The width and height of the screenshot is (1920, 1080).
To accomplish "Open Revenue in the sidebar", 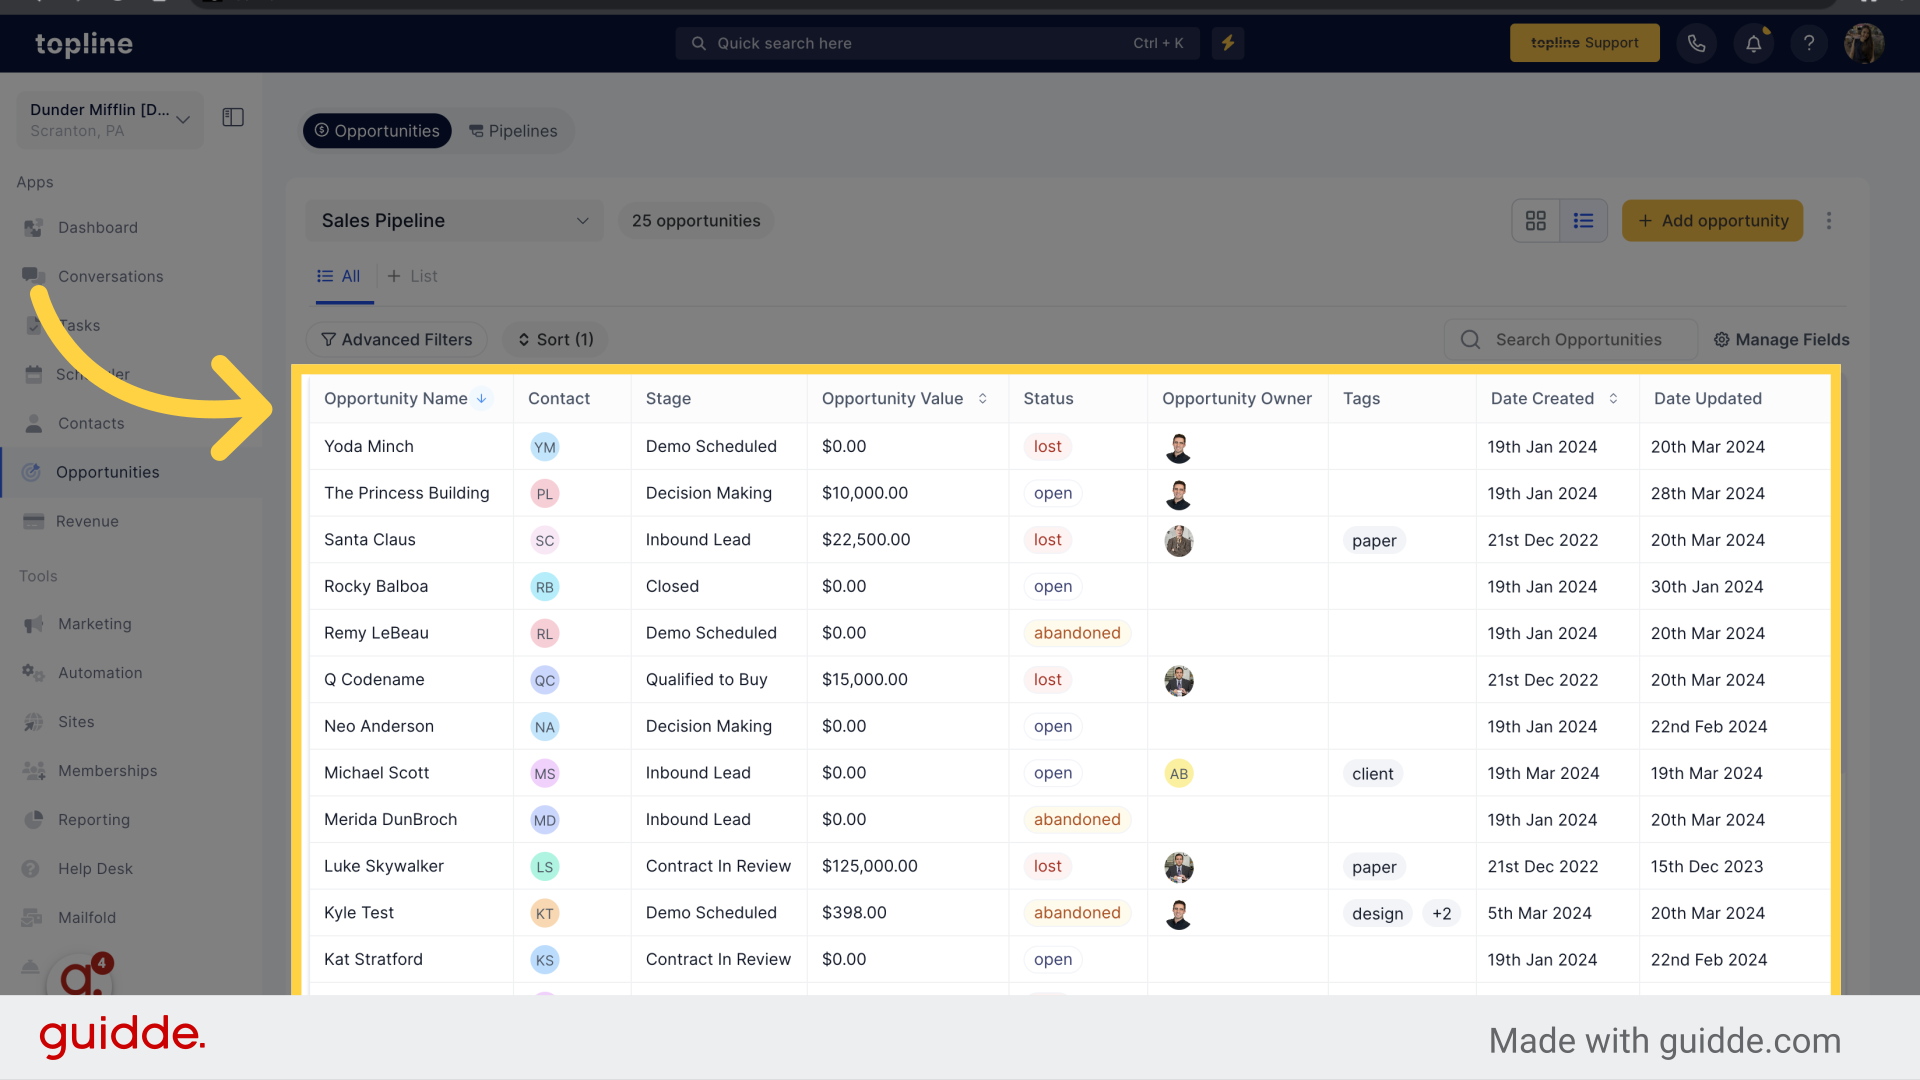I will pos(87,522).
